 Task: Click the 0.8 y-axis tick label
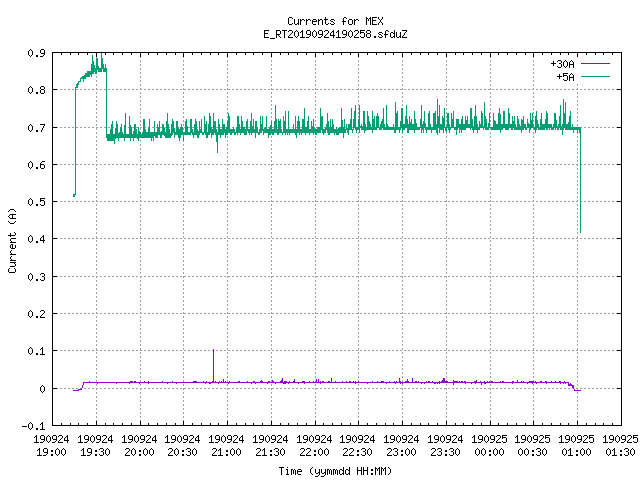tap(36, 90)
